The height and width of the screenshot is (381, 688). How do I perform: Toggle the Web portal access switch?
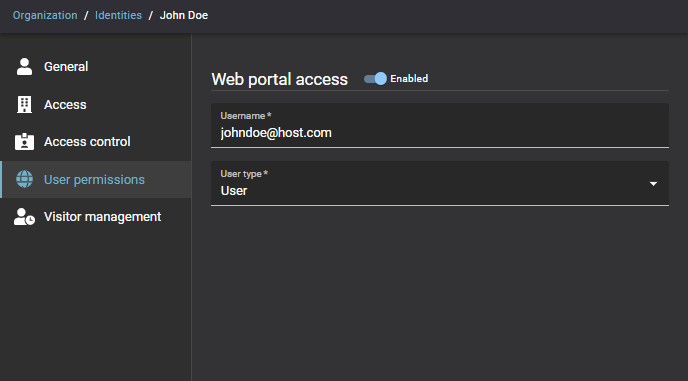click(375, 79)
